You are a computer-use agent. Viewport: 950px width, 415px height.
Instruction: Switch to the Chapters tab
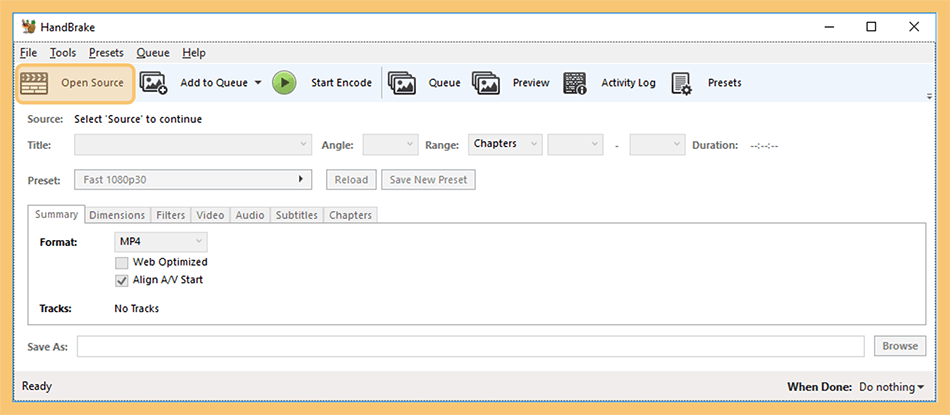pos(350,215)
